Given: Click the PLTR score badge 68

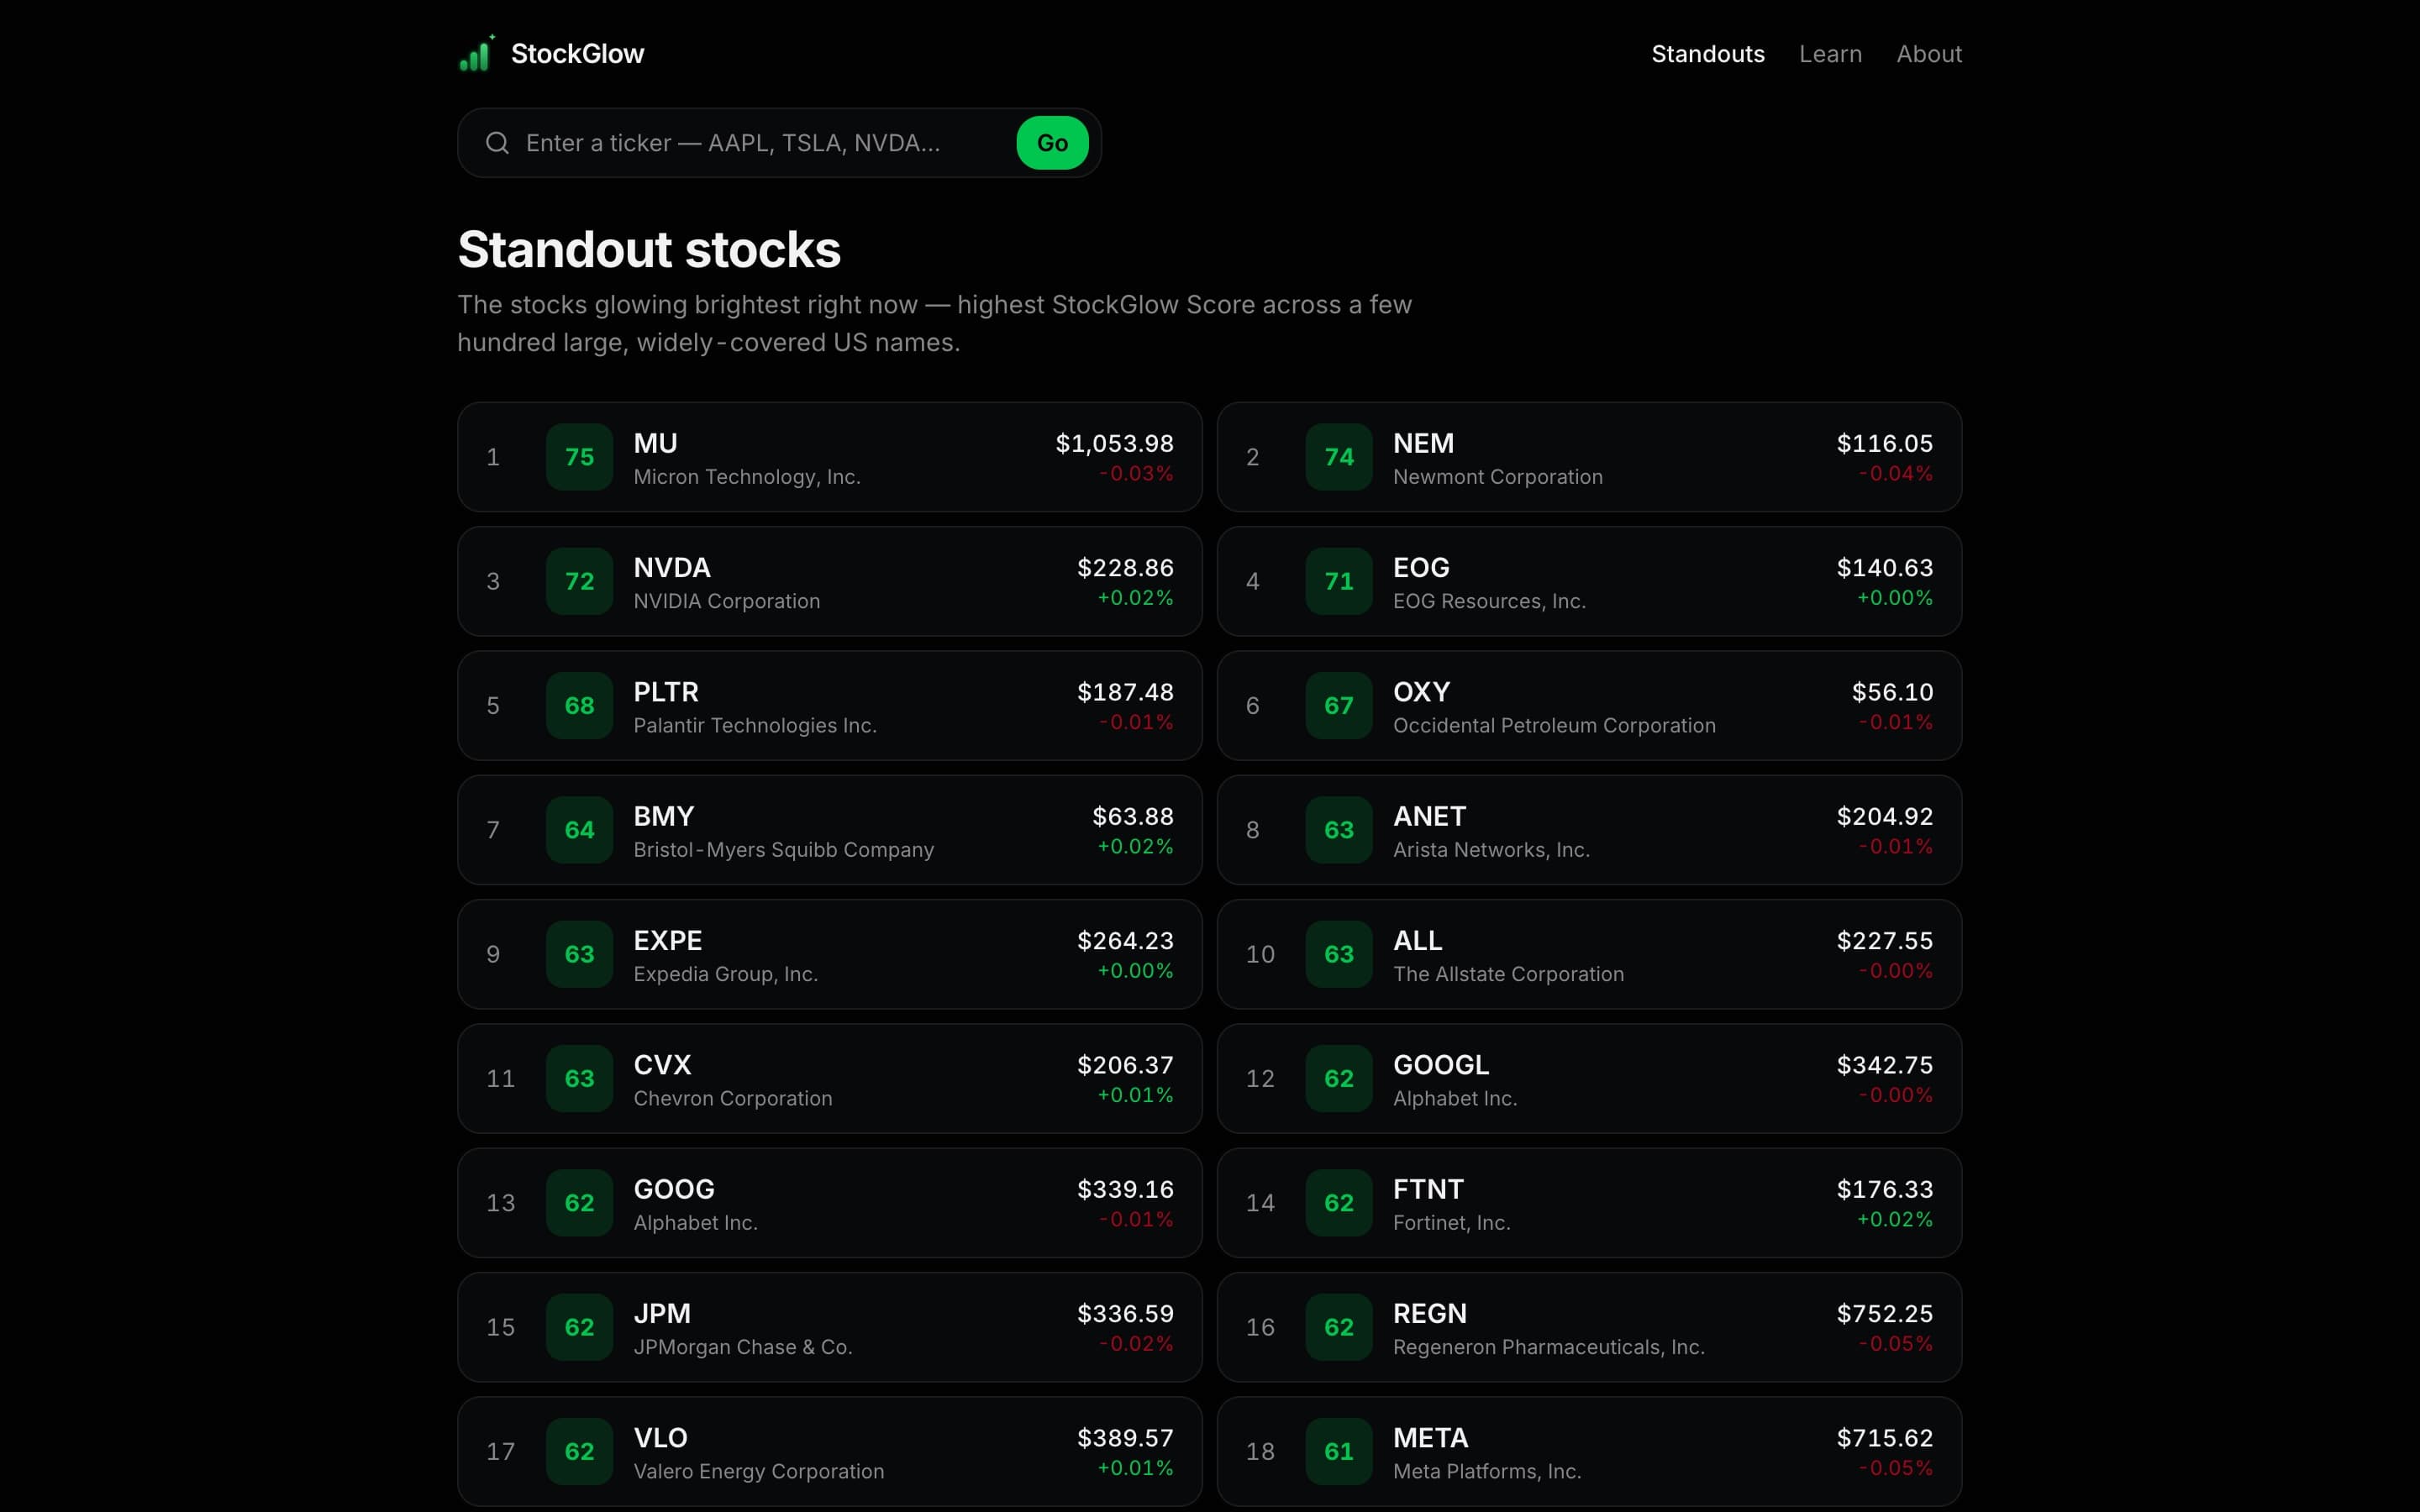Looking at the screenshot, I should (579, 706).
